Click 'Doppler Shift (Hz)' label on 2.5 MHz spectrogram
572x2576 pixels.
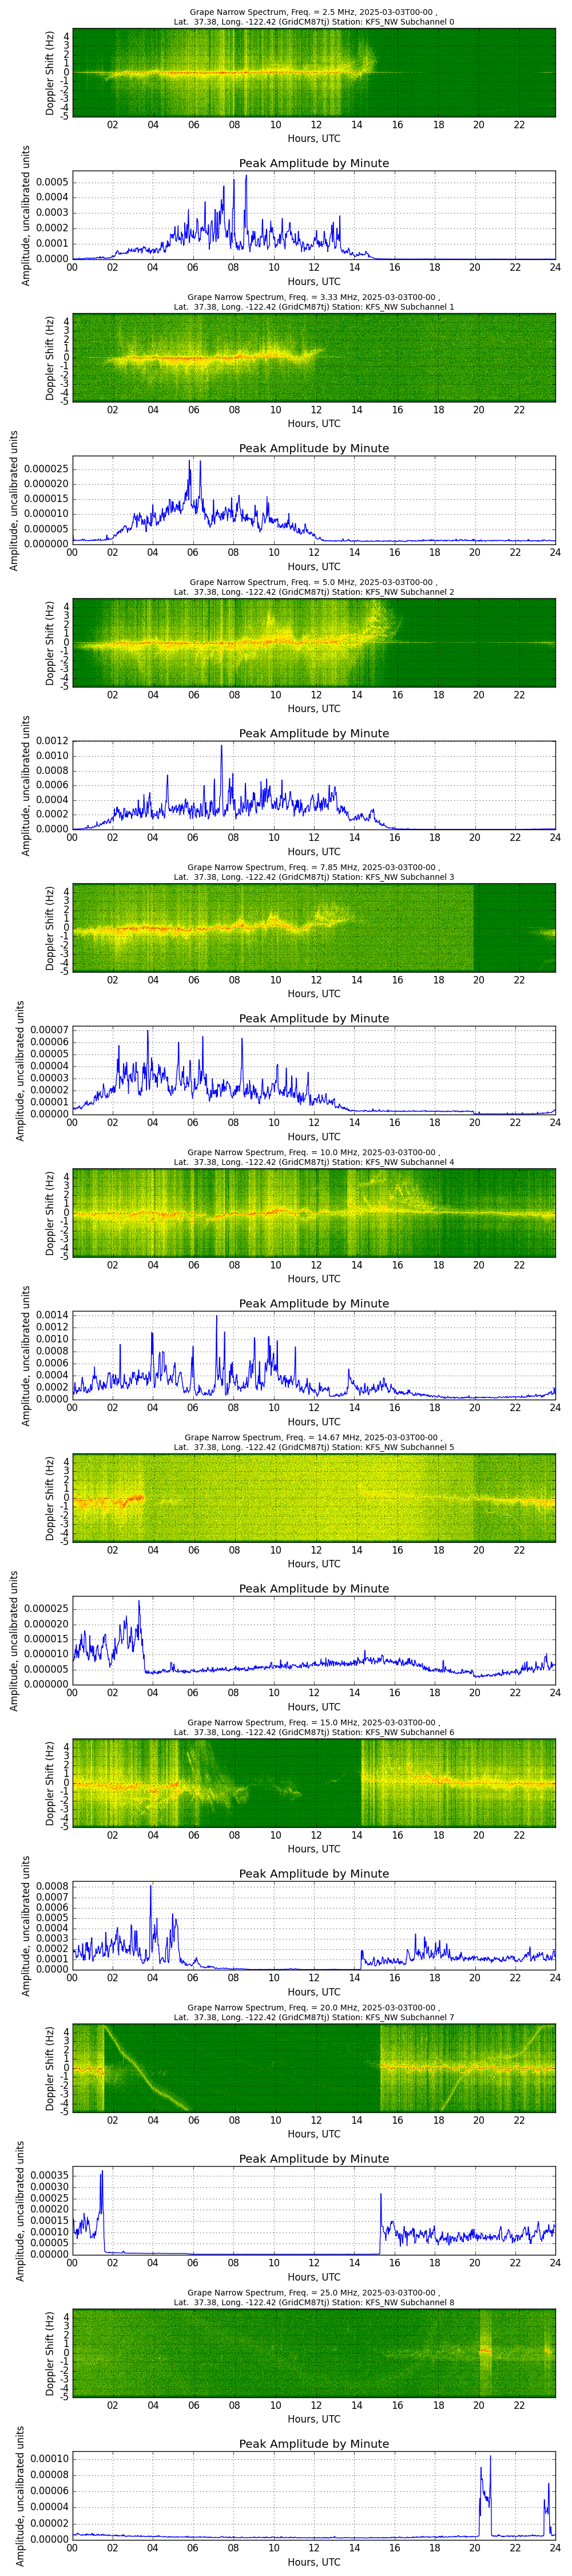click(x=51, y=73)
